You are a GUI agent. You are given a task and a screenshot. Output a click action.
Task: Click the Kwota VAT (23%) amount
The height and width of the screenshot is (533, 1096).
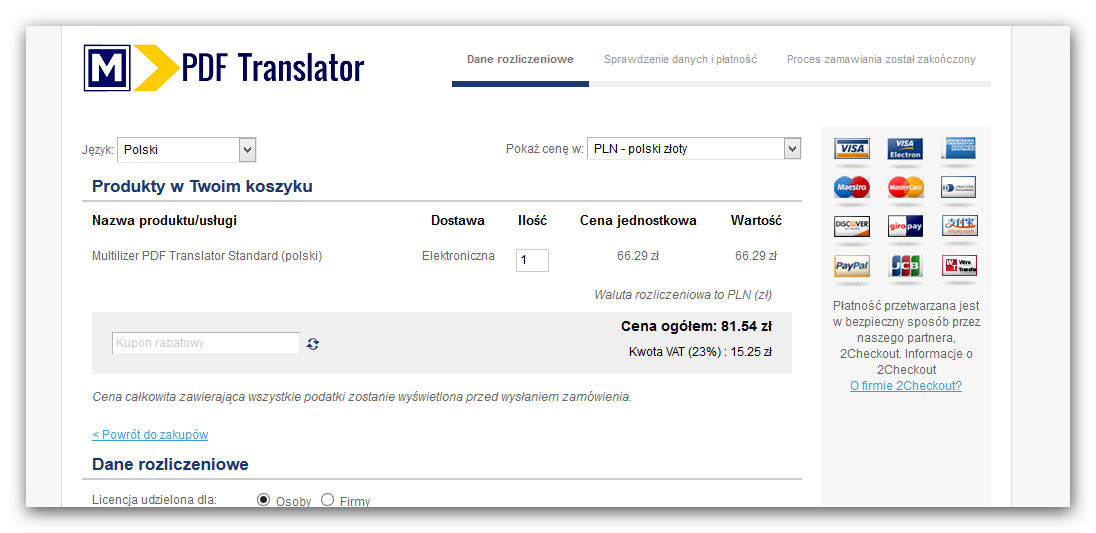click(700, 352)
